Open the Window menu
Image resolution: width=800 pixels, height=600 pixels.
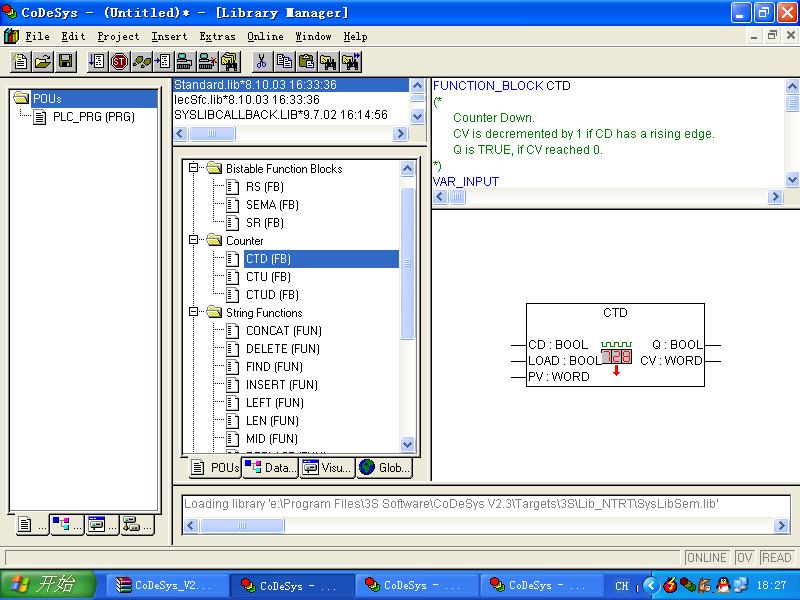point(313,36)
